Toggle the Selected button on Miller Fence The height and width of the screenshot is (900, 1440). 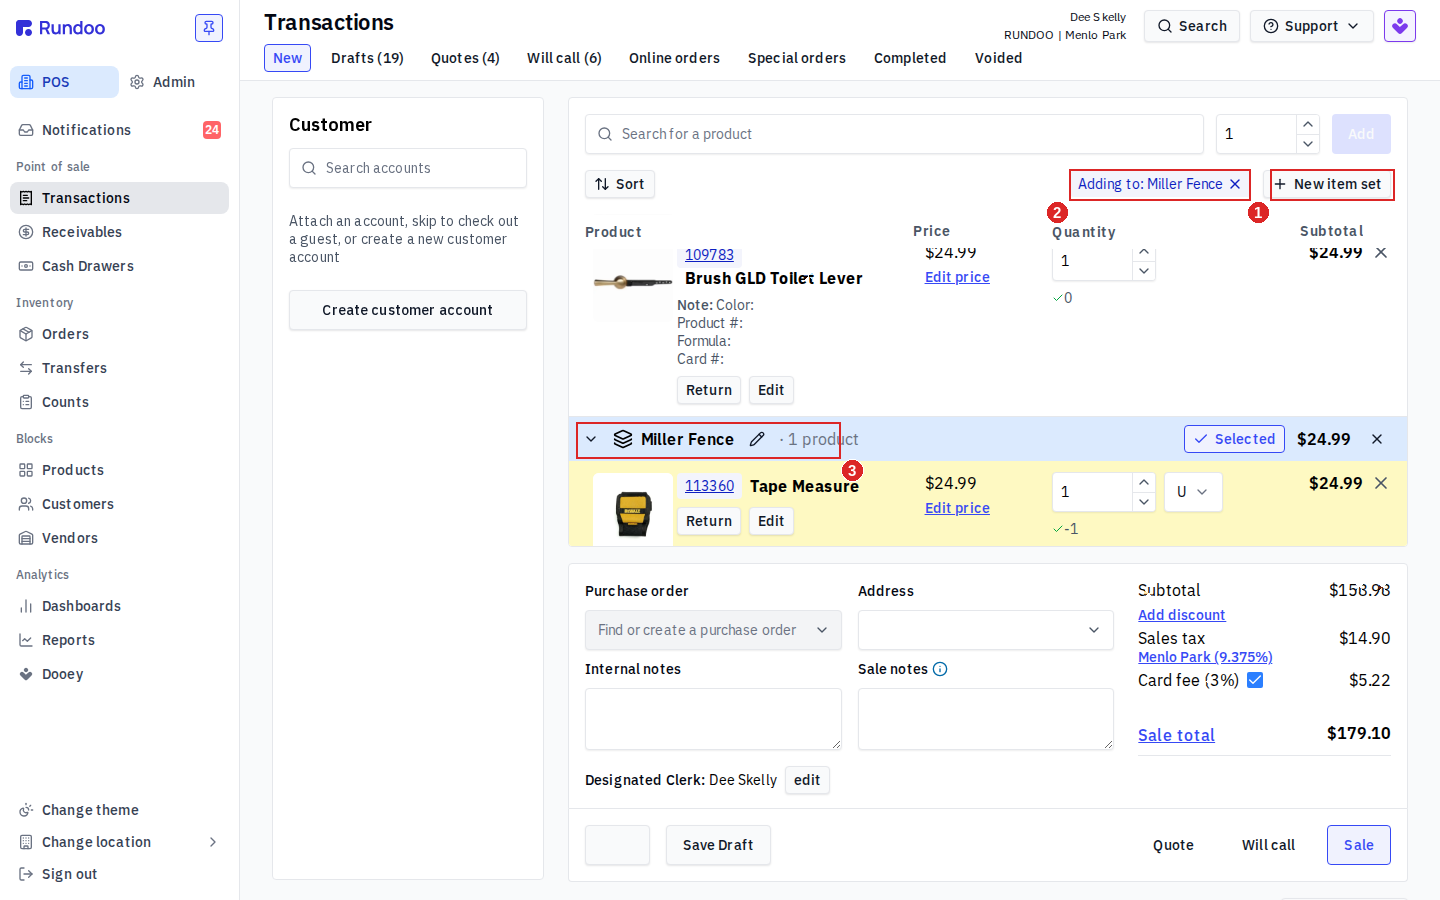click(1234, 439)
